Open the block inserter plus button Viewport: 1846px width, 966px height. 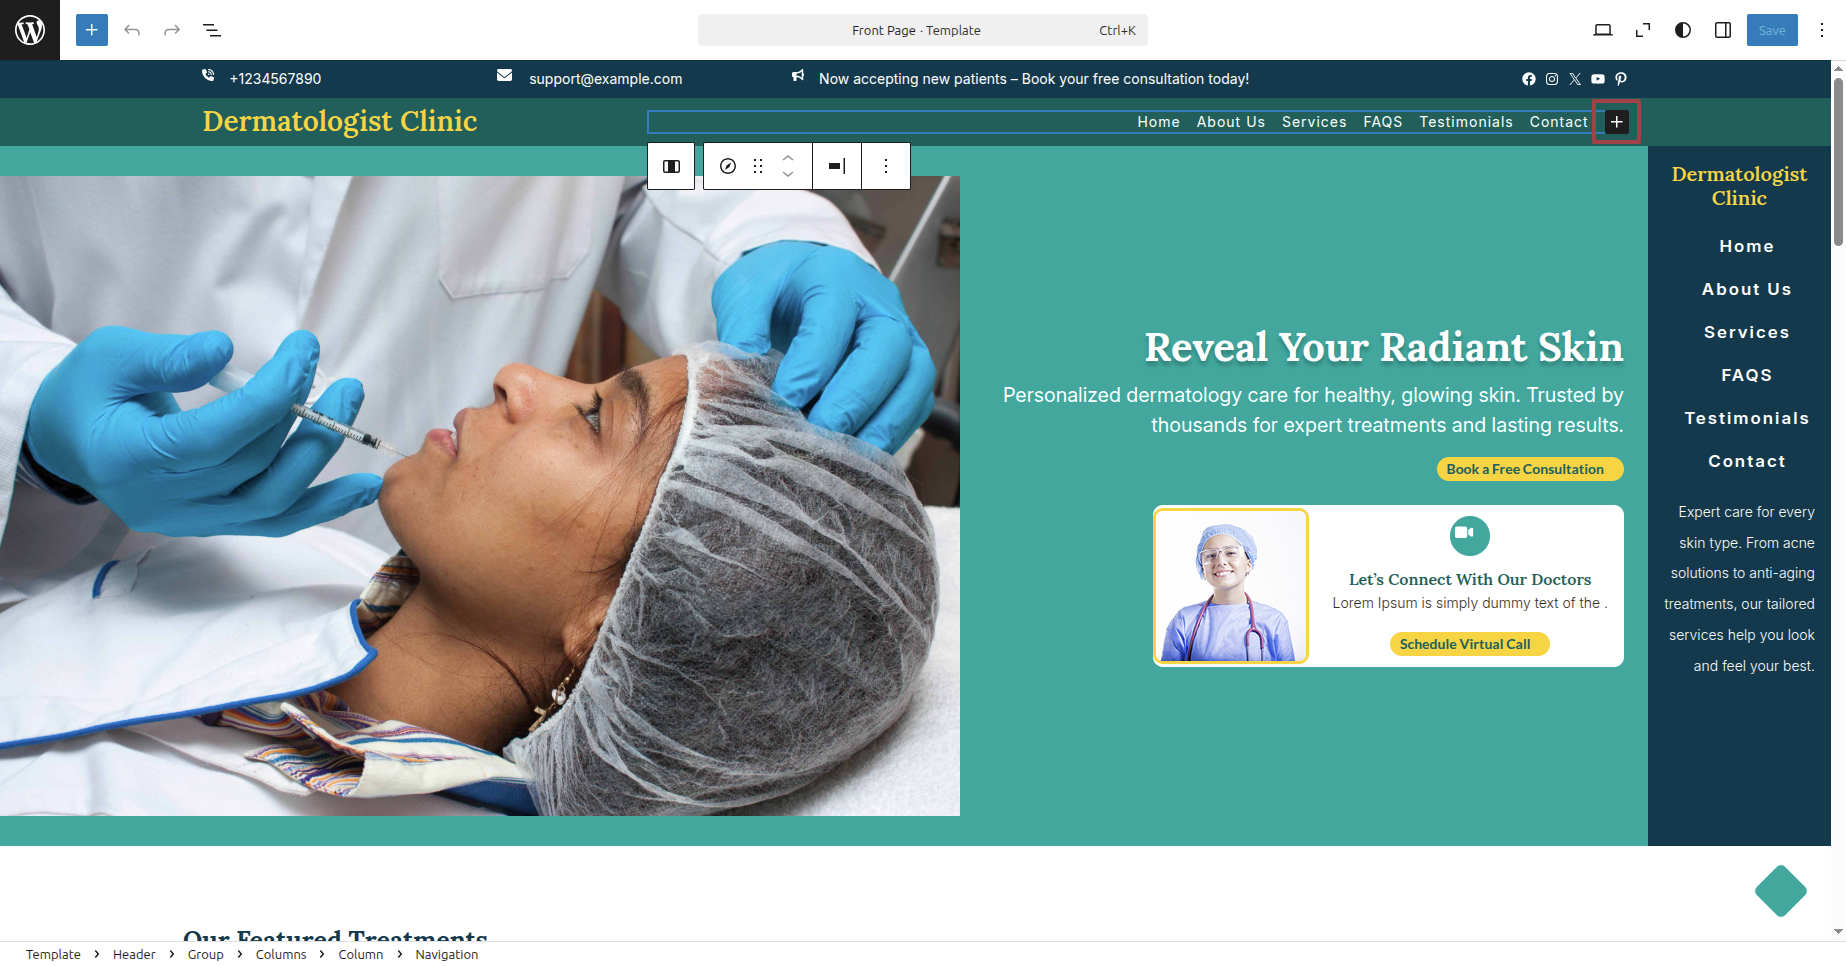pos(92,30)
